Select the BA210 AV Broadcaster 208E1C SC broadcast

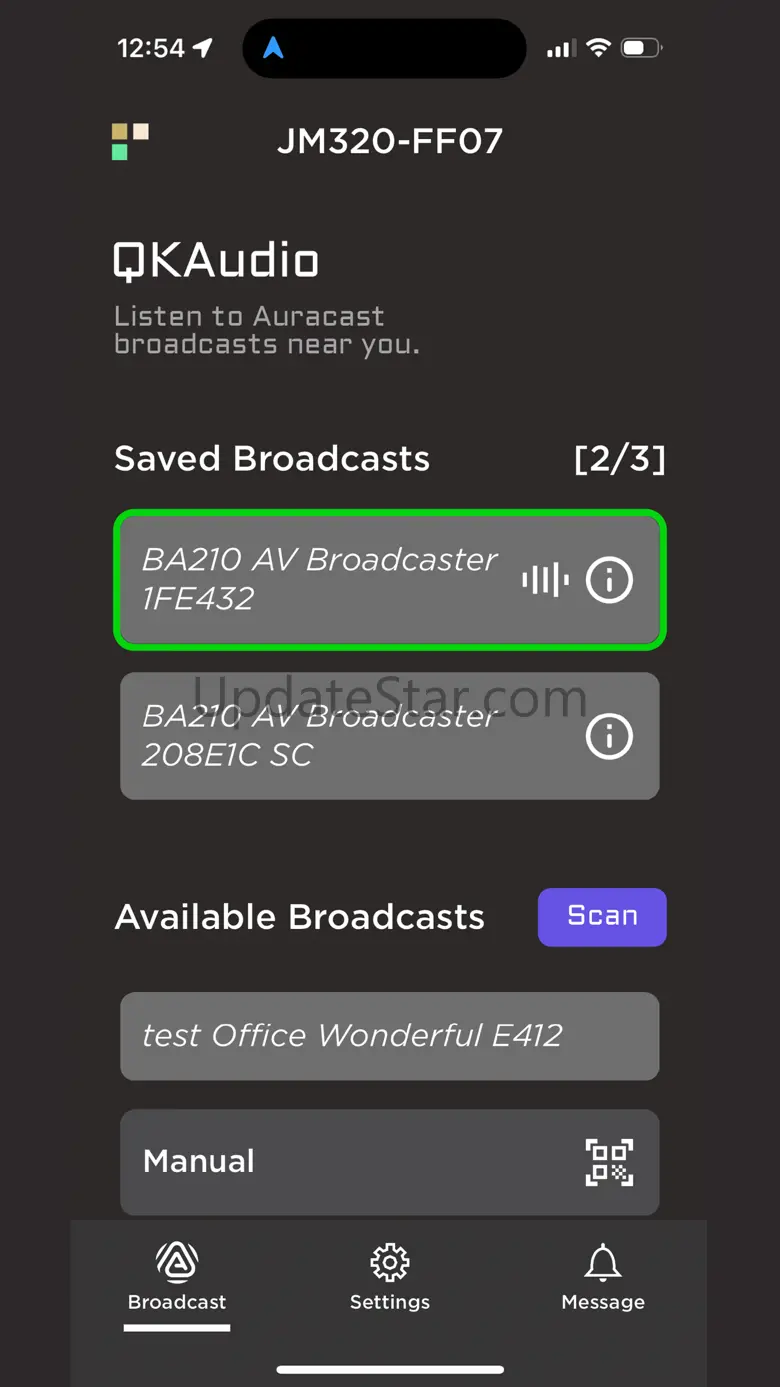[x=320, y=736]
